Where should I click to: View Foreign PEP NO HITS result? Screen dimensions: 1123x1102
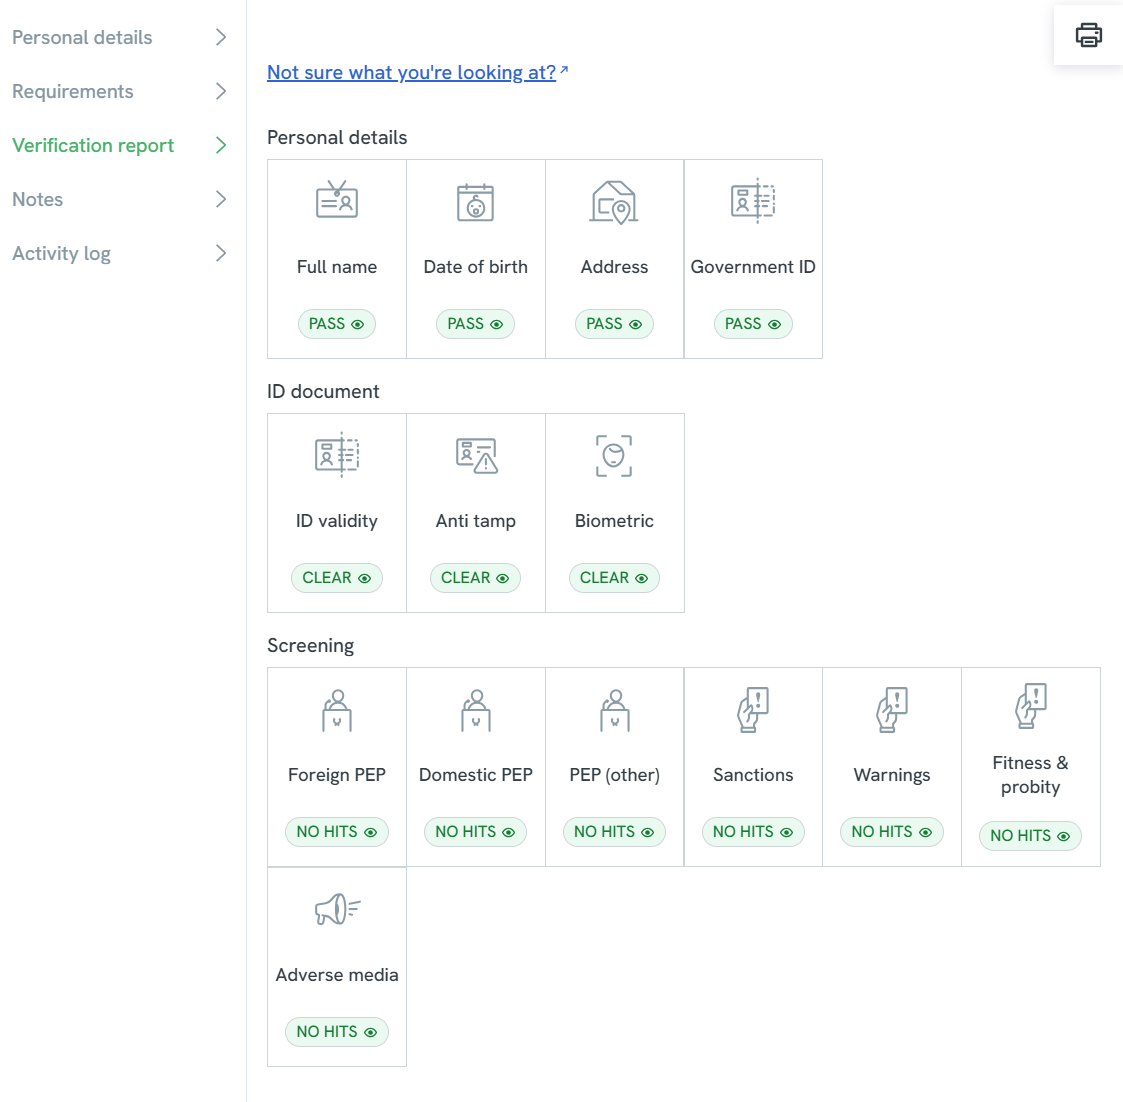pos(337,832)
